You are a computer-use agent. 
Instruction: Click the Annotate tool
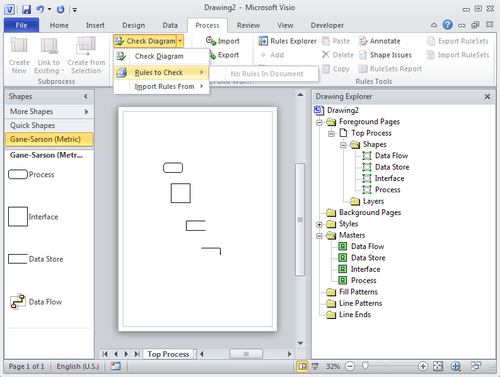coord(380,41)
